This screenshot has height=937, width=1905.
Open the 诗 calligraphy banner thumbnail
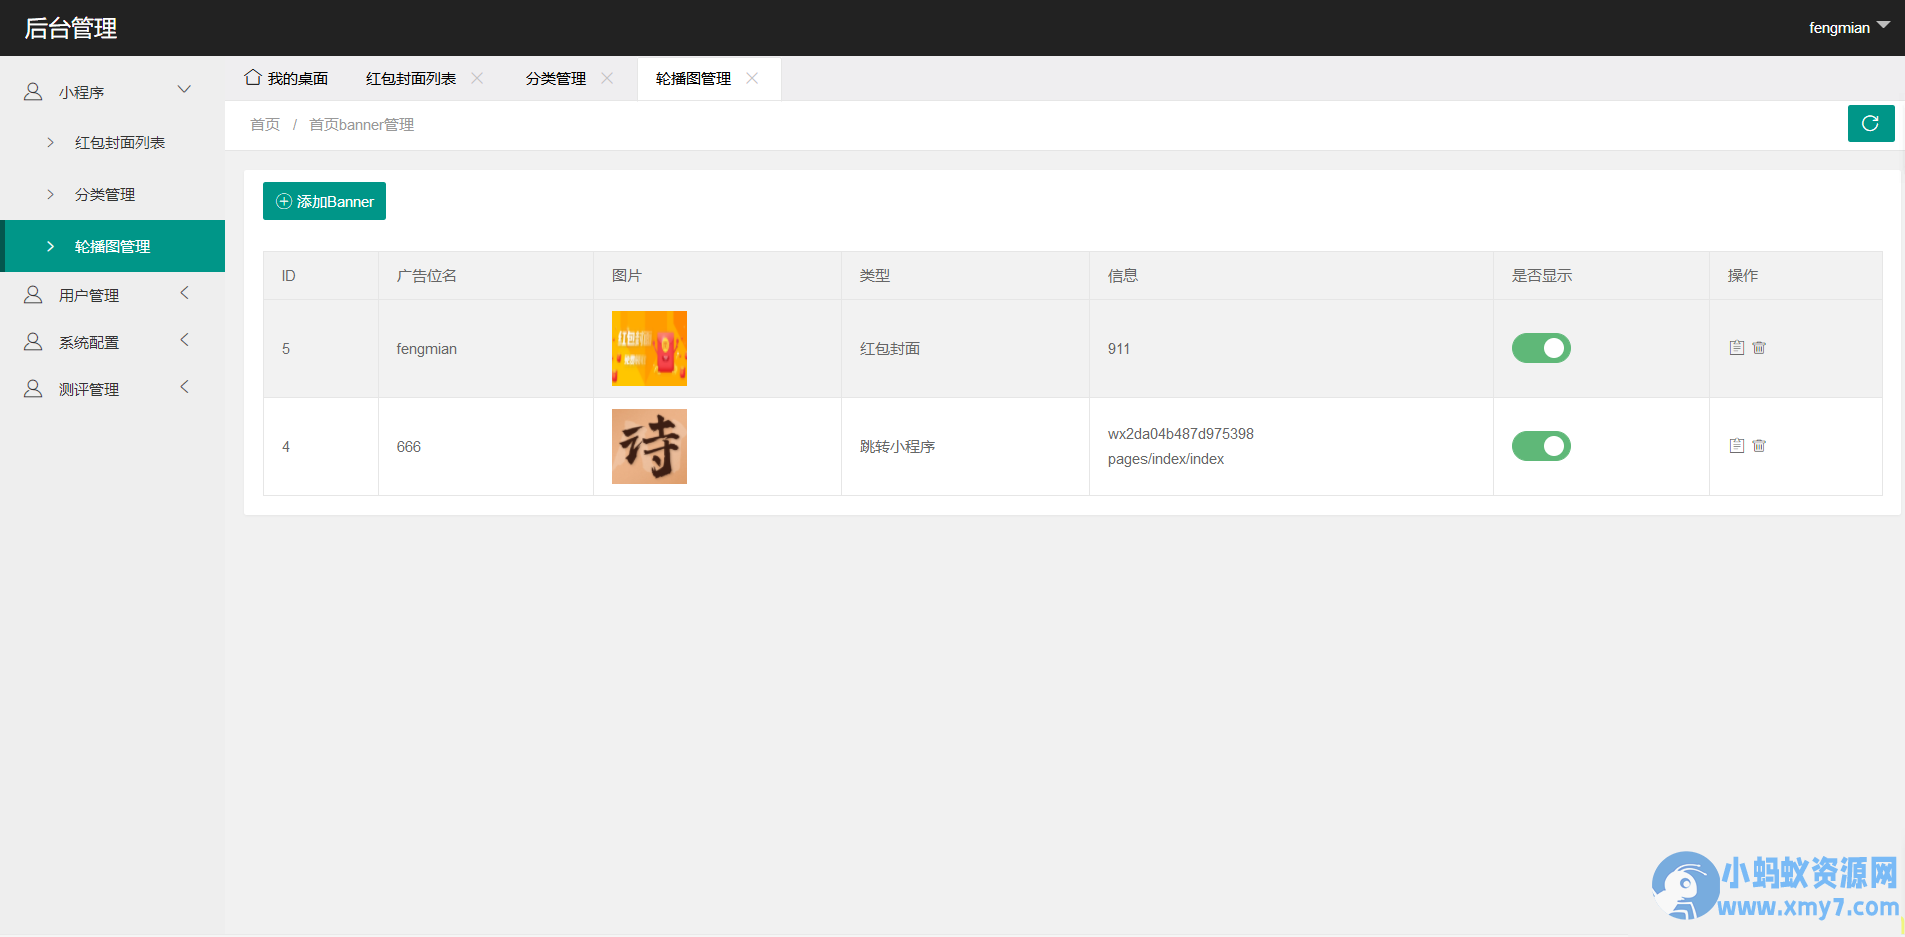pyautogui.click(x=649, y=446)
